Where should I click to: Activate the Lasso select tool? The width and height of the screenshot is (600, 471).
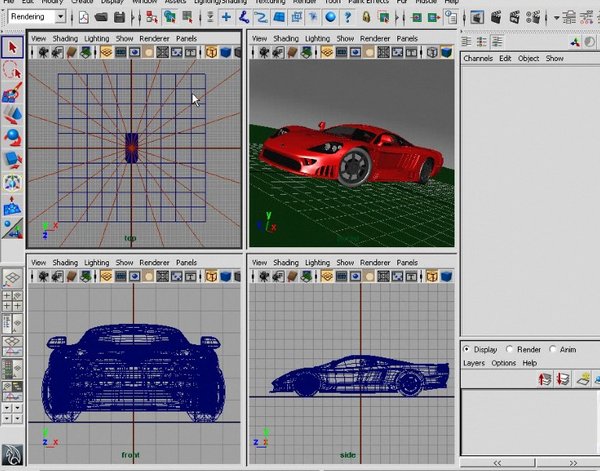click(x=13, y=70)
